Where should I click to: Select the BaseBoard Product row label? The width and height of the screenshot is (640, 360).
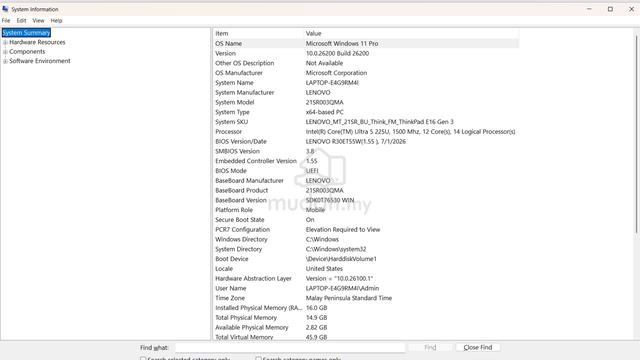pos(242,190)
